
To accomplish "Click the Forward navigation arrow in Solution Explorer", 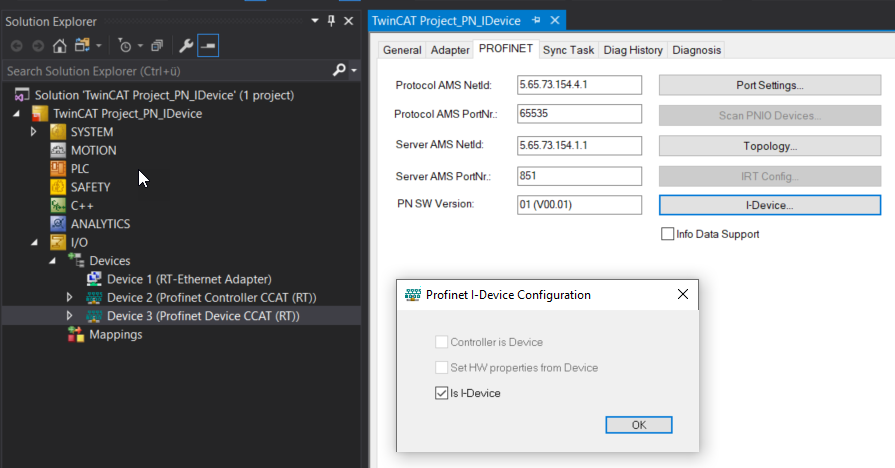I will pyautogui.click(x=38, y=46).
